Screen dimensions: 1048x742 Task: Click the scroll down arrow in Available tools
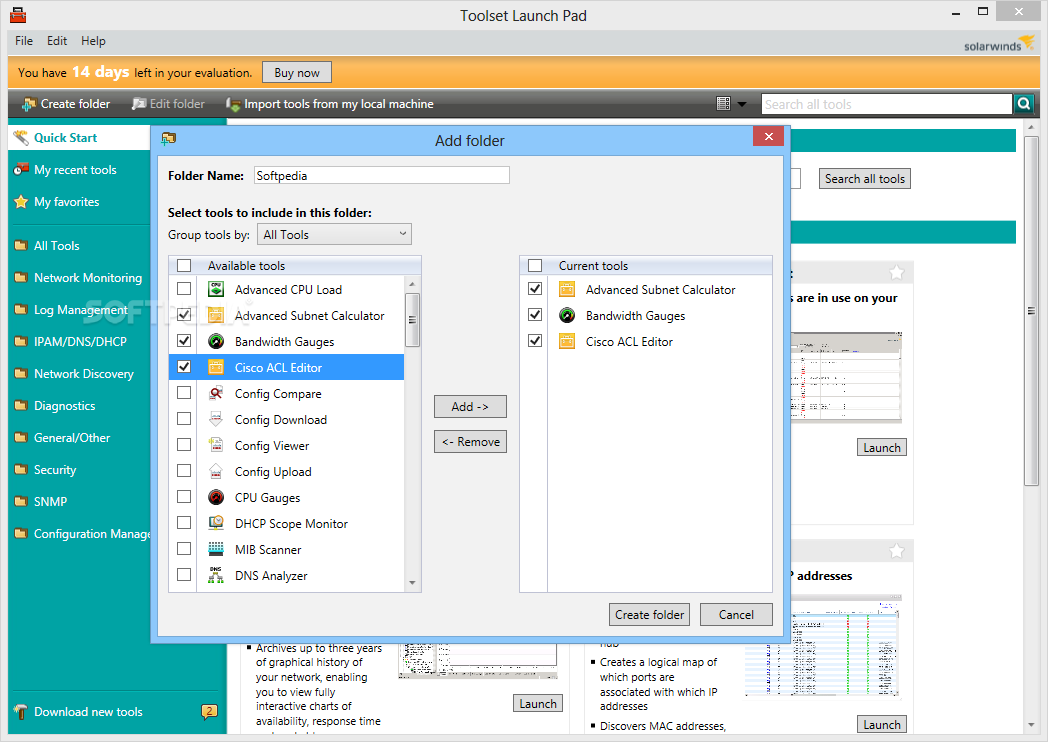(x=412, y=583)
